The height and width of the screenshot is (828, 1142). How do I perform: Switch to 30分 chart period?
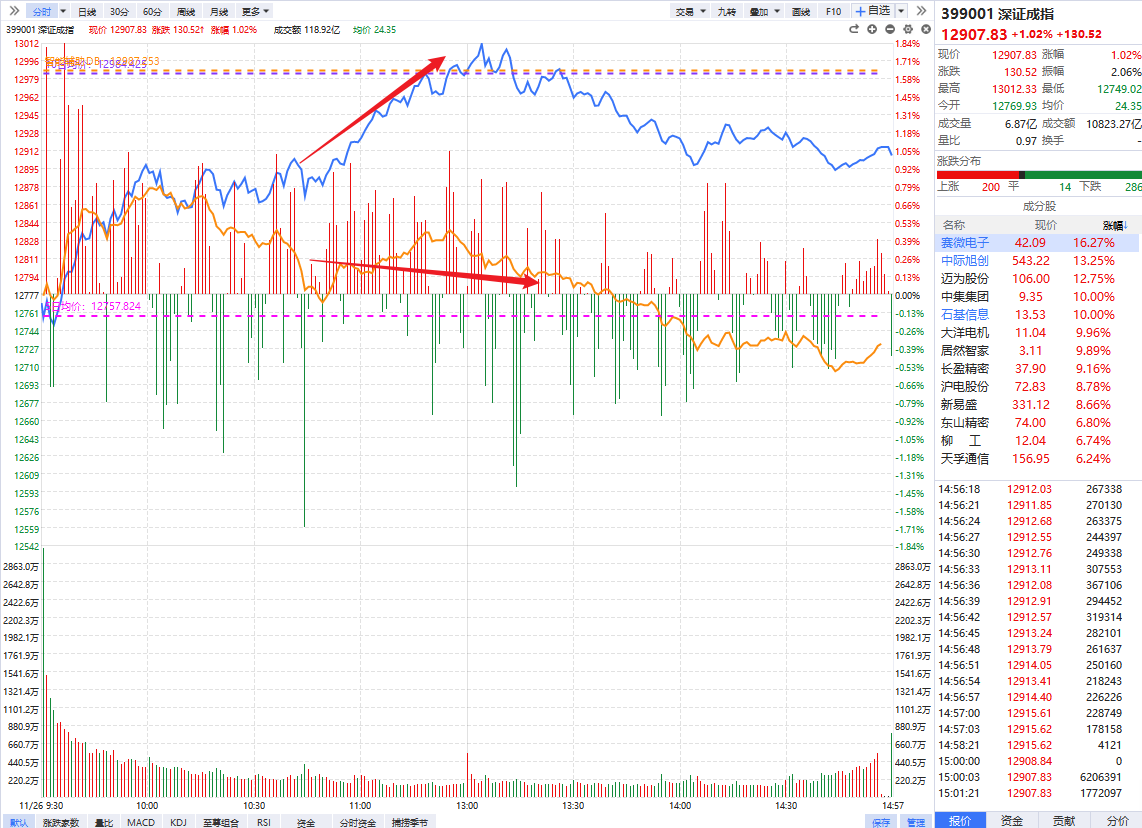point(119,12)
